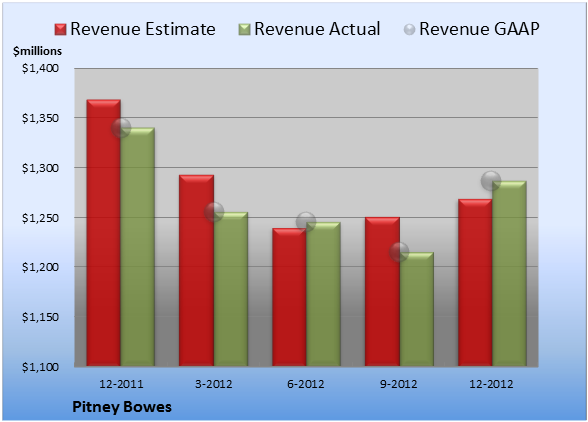Click the $1,400 axis value
The height and width of the screenshot is (422, 588).
40,68
